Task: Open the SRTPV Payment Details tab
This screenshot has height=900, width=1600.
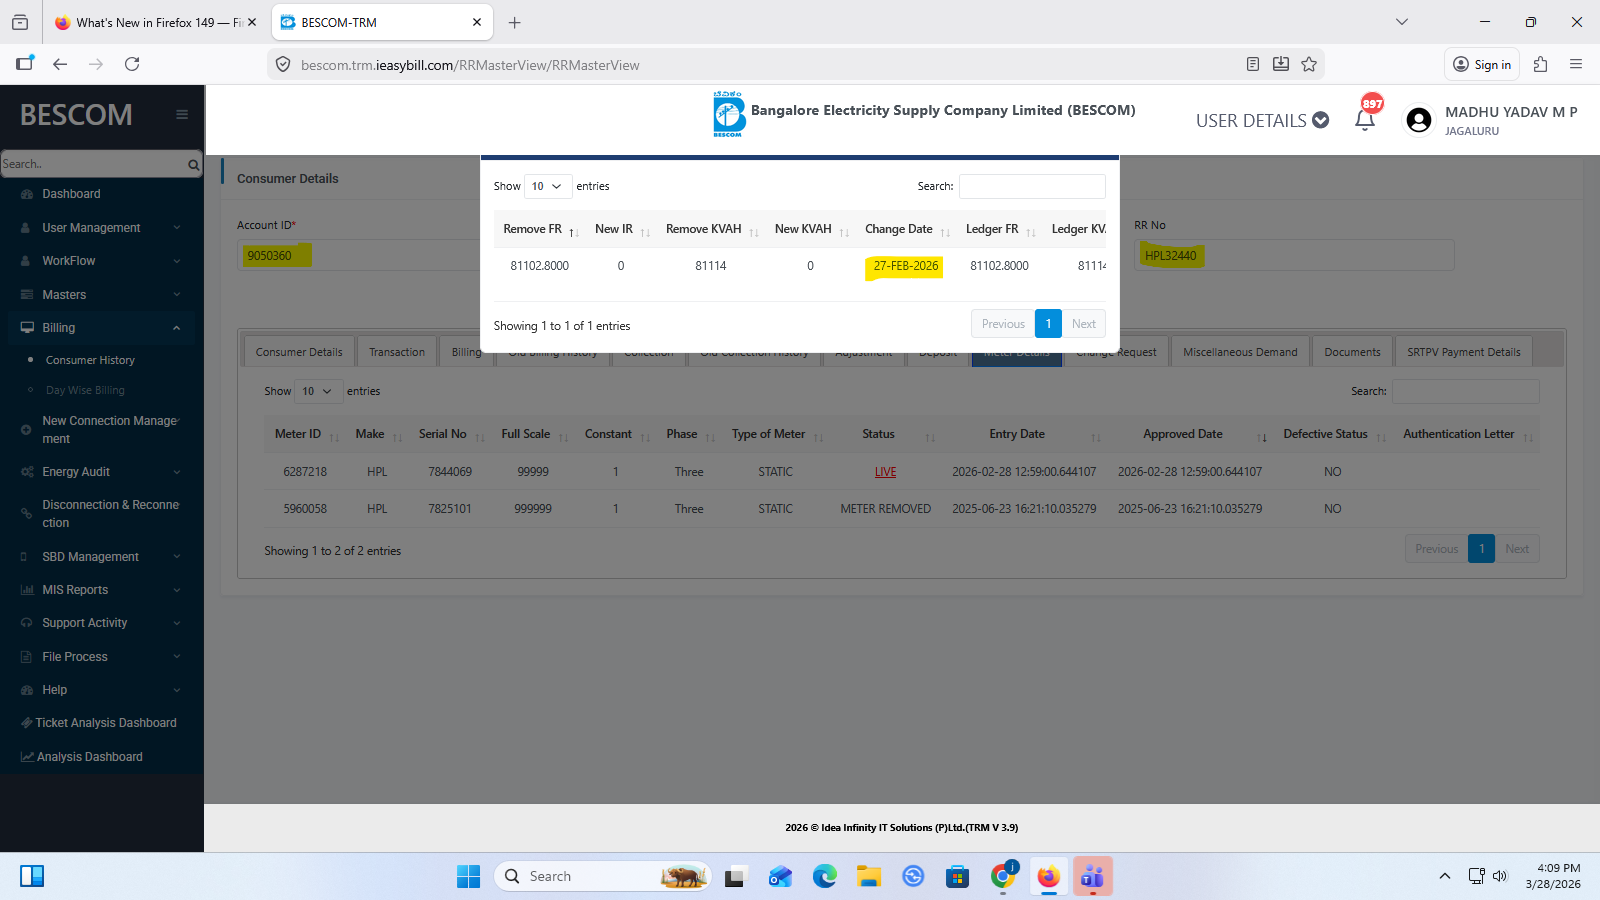Action: tap(1463, 352)
